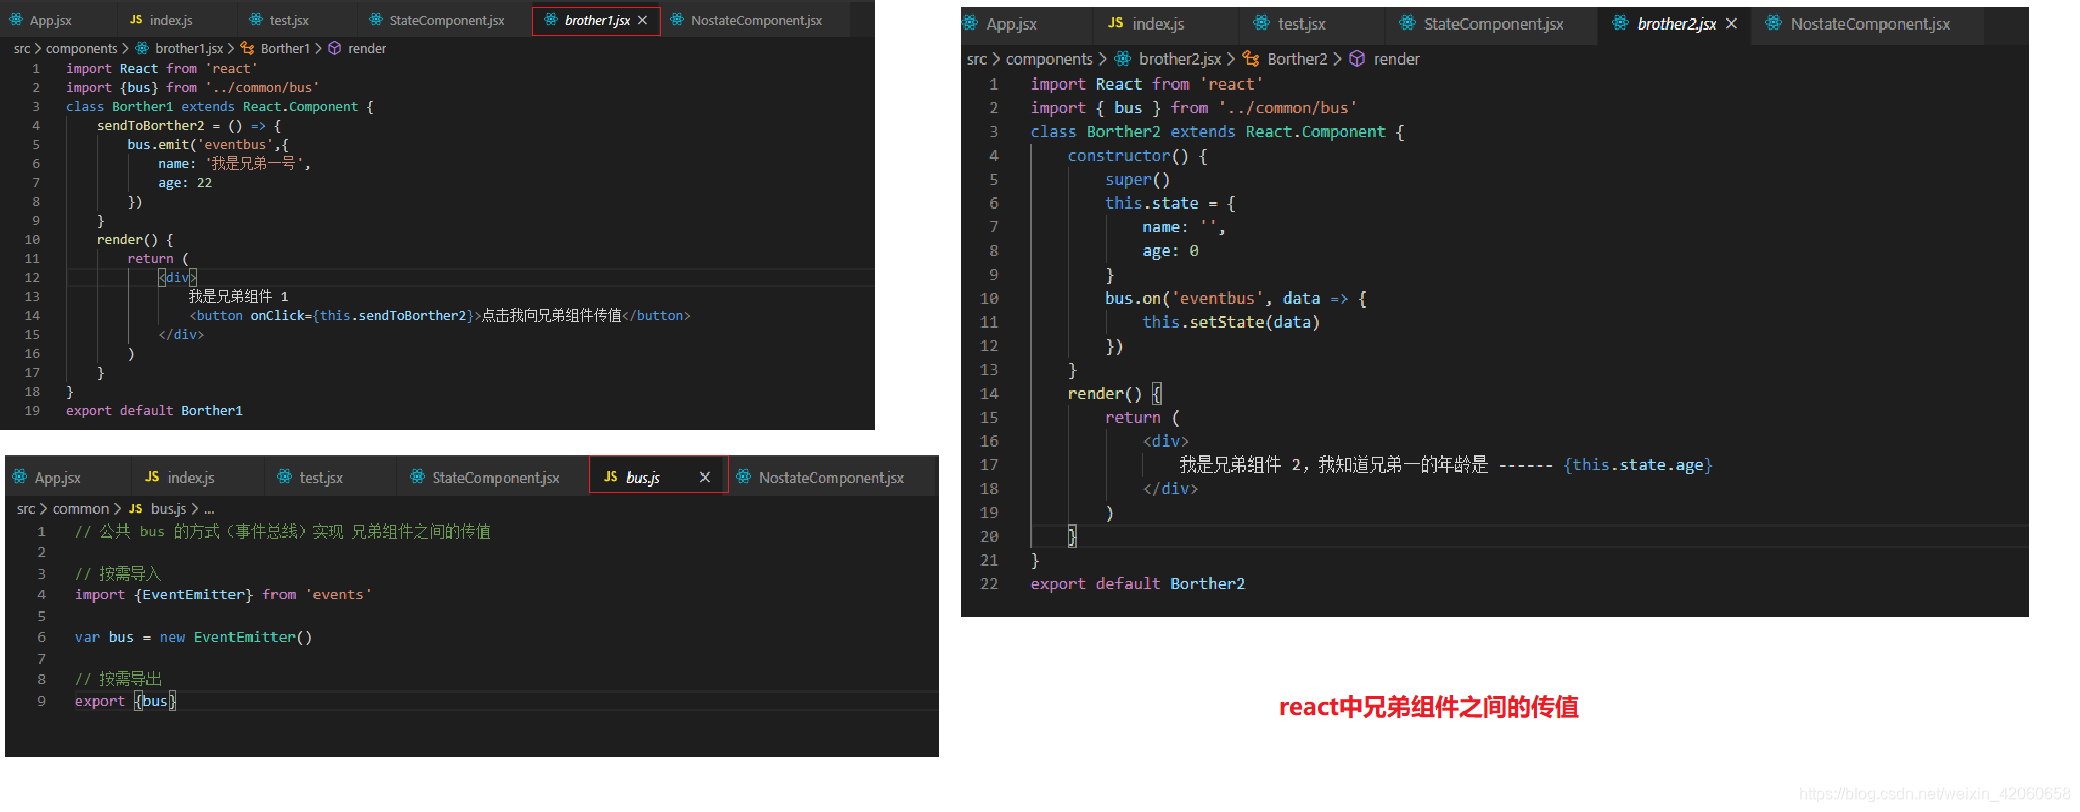Viewport: 2080px width, 812px height.
Task: Click the 'age: 0' code line
Action: pyautogui.click(x=1170, y=251)
